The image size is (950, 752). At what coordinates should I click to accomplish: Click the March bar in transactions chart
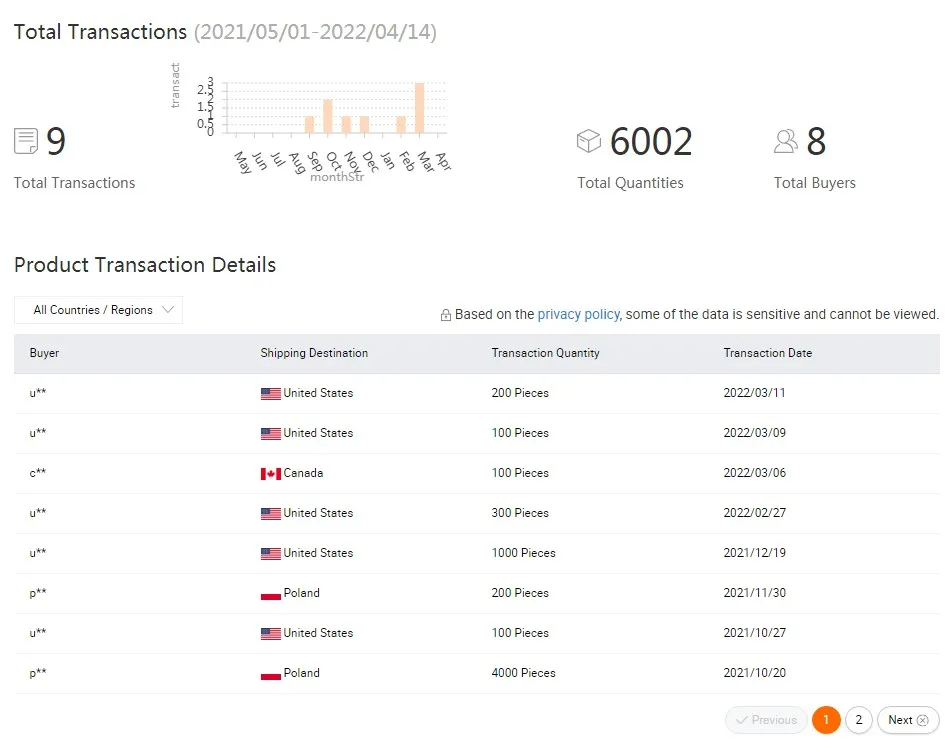point(420,108)
